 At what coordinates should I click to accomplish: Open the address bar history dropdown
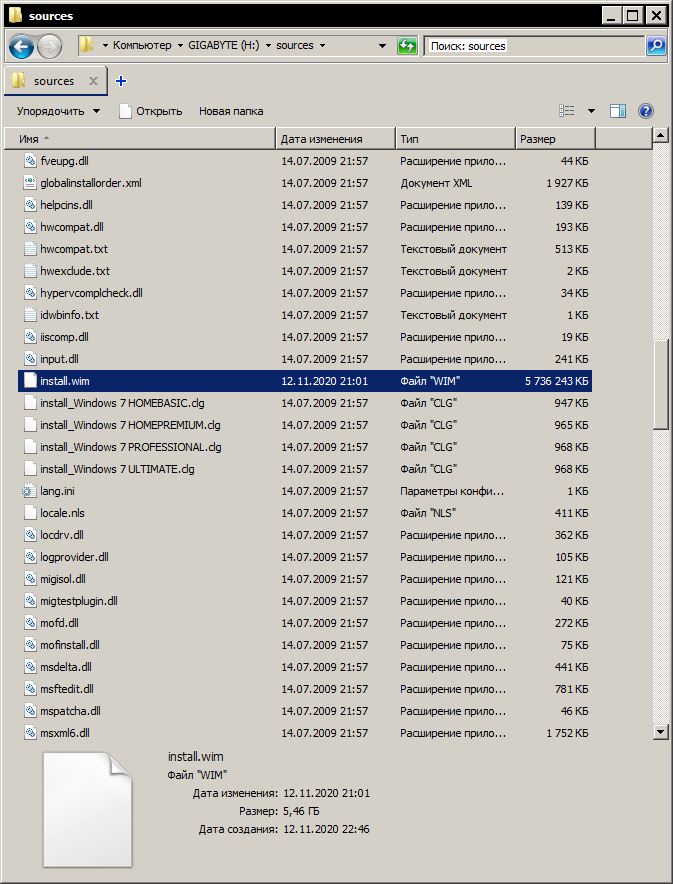click(382, 46)
